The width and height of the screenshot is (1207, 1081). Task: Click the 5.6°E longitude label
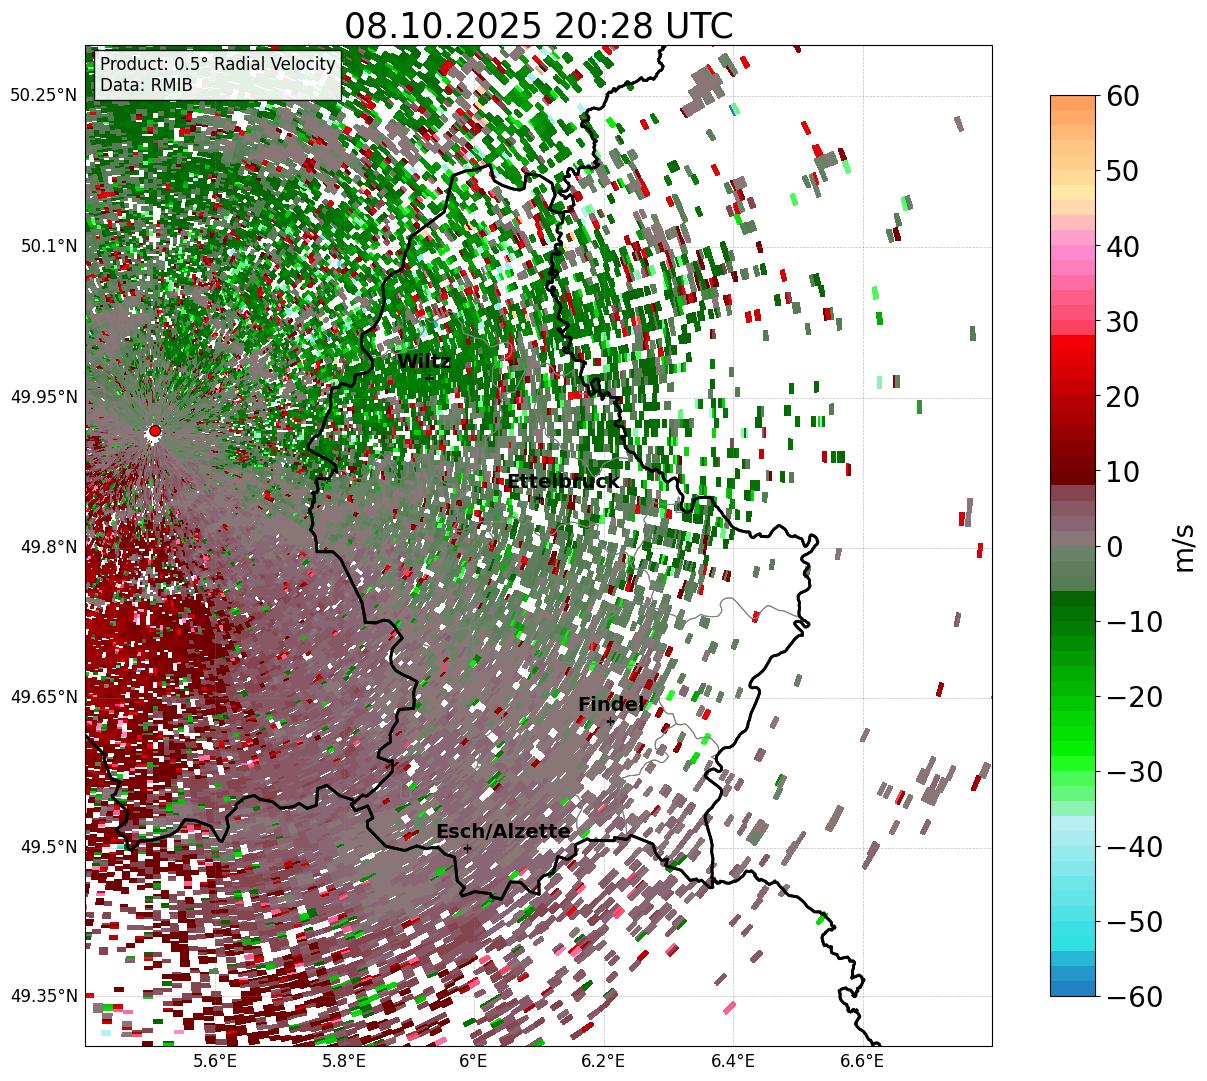(x=215, y=1061)
